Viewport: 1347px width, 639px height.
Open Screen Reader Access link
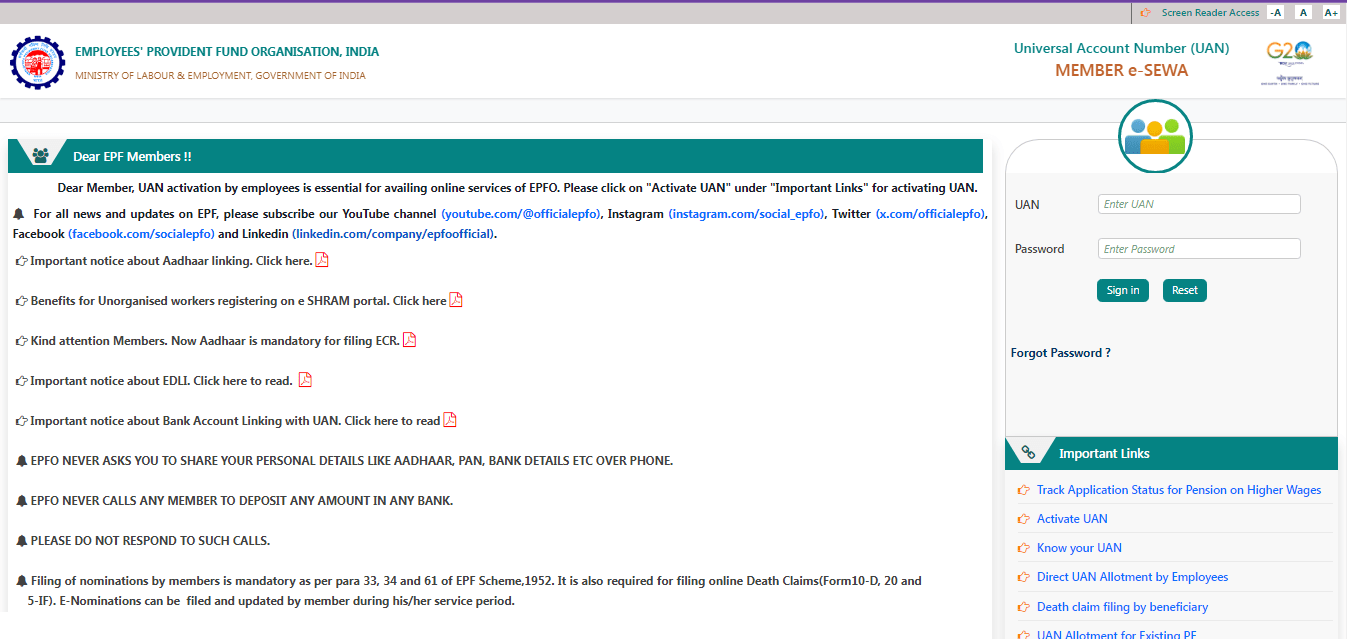[1210, 13]
